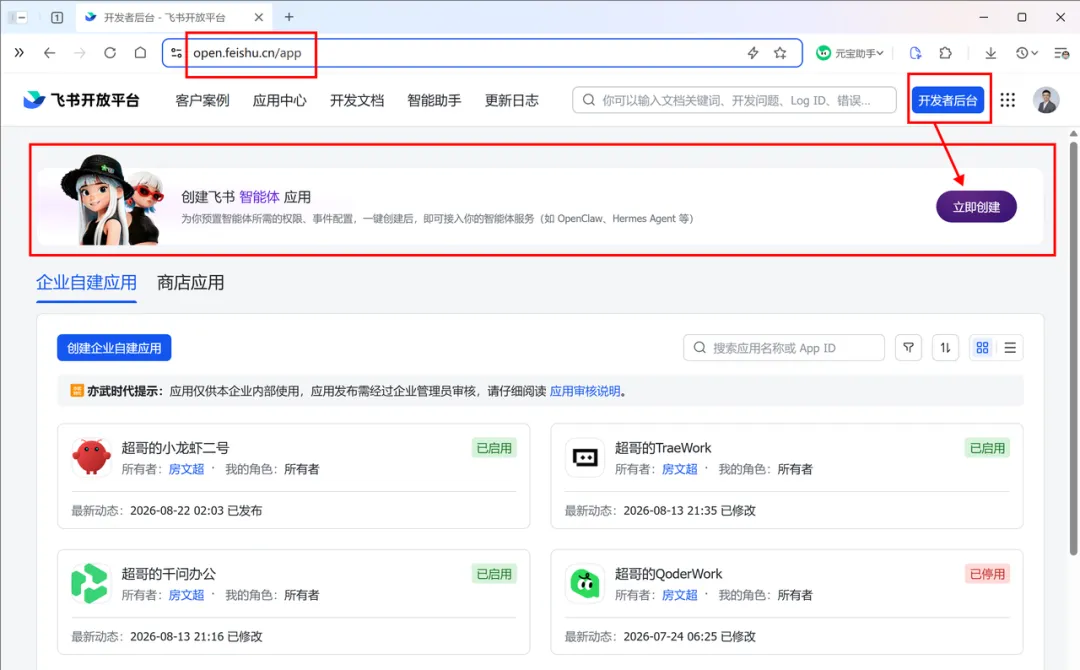Click the tab count icon in title bar
The height and width of the screenshot is (670, 1080).
coord(57,17)
